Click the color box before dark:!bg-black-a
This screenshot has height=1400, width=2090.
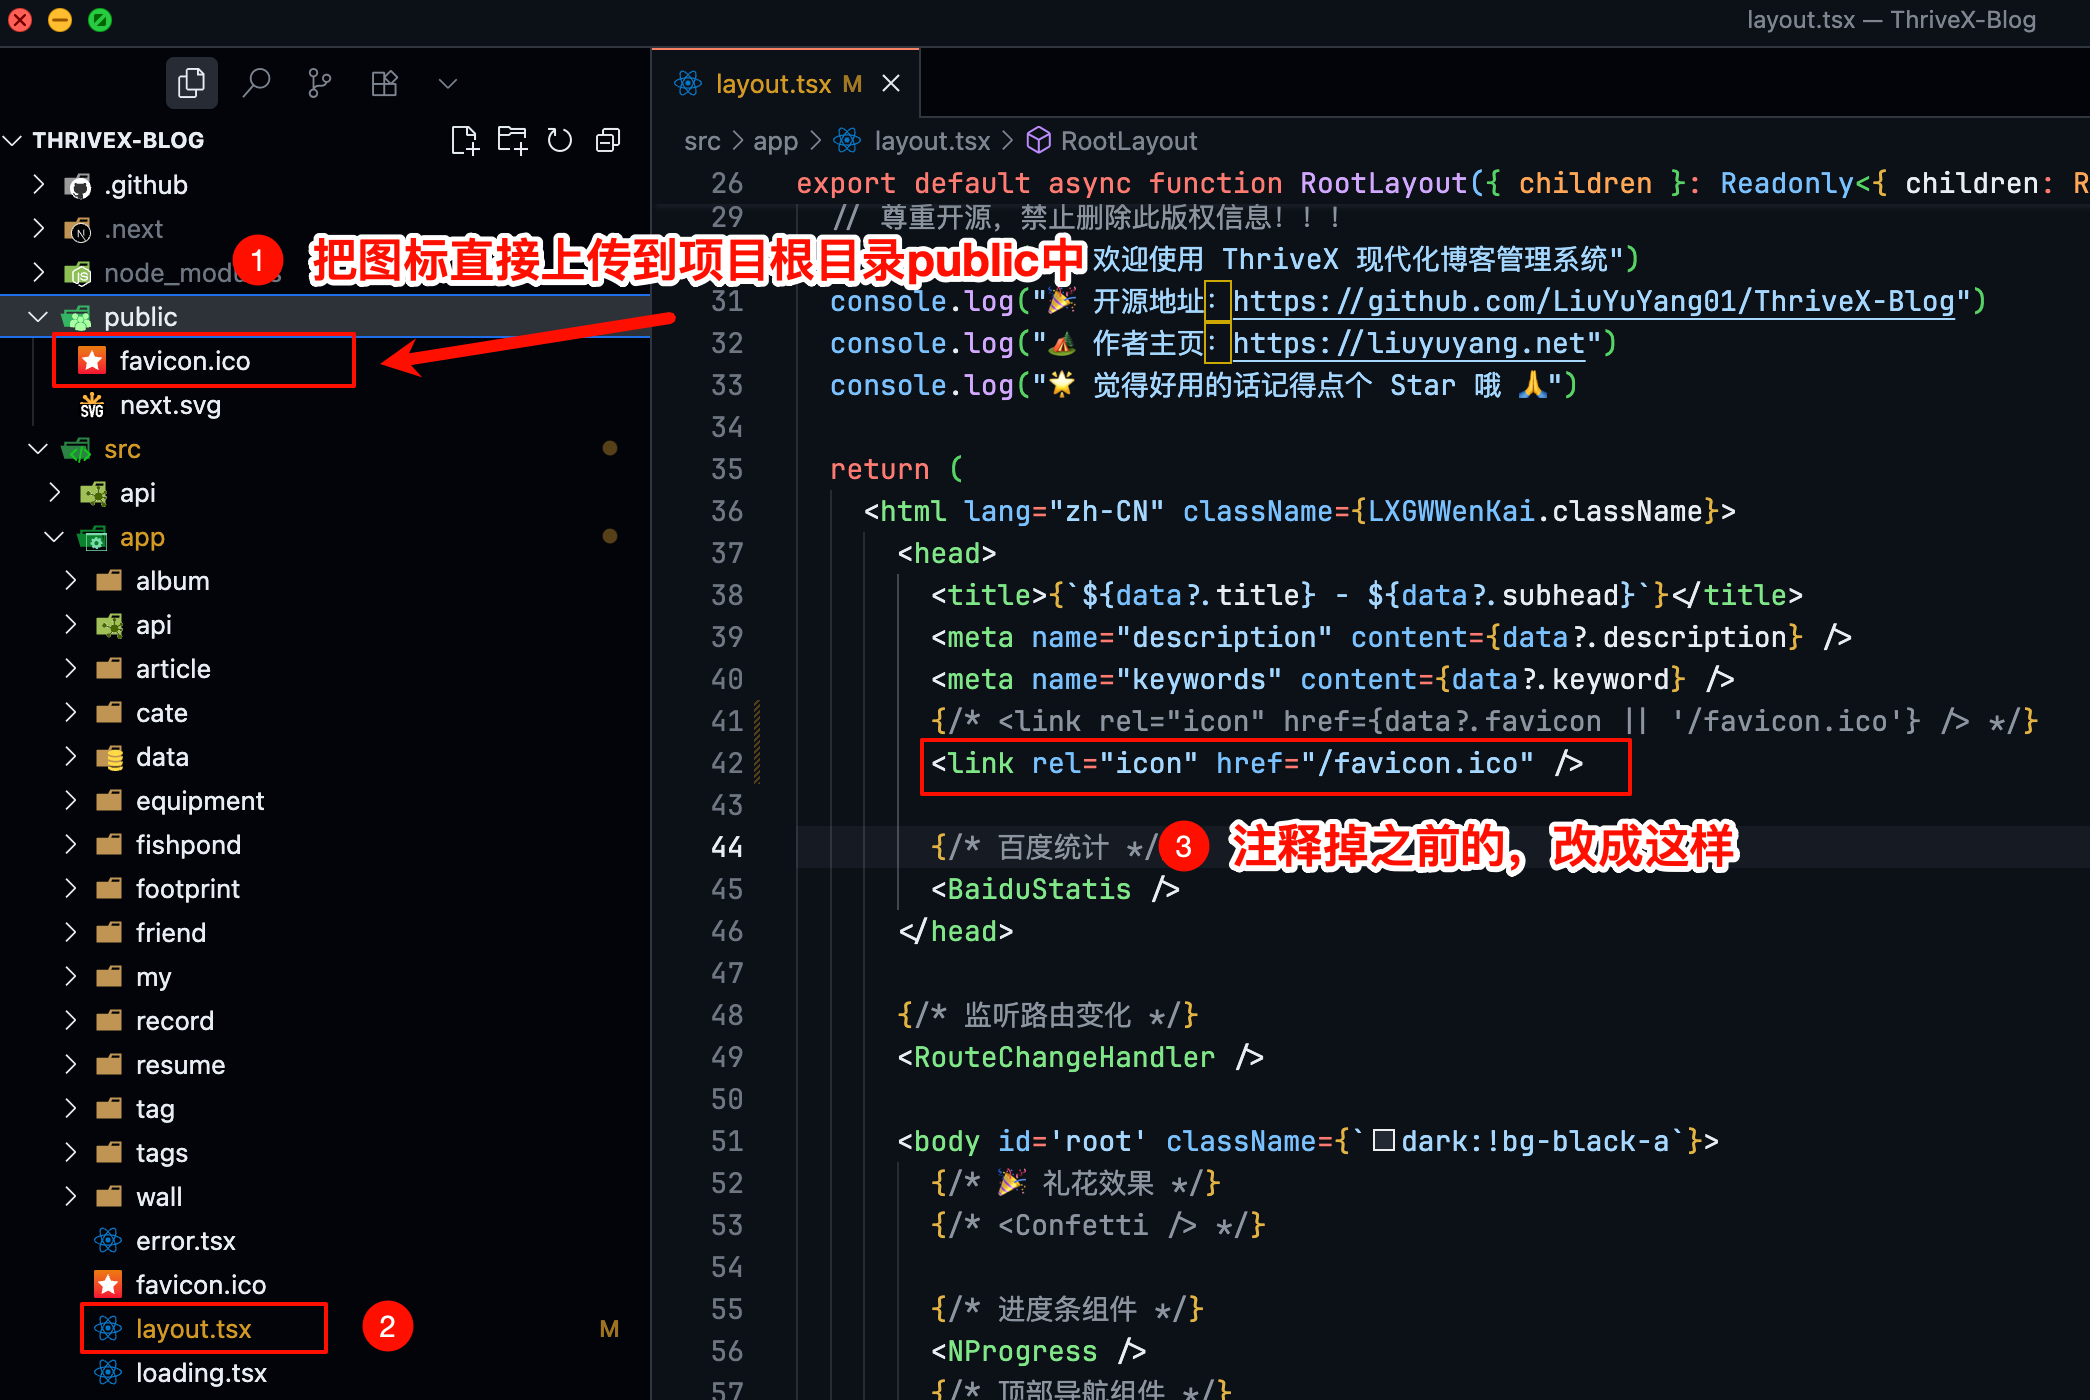[1384, 1141]
